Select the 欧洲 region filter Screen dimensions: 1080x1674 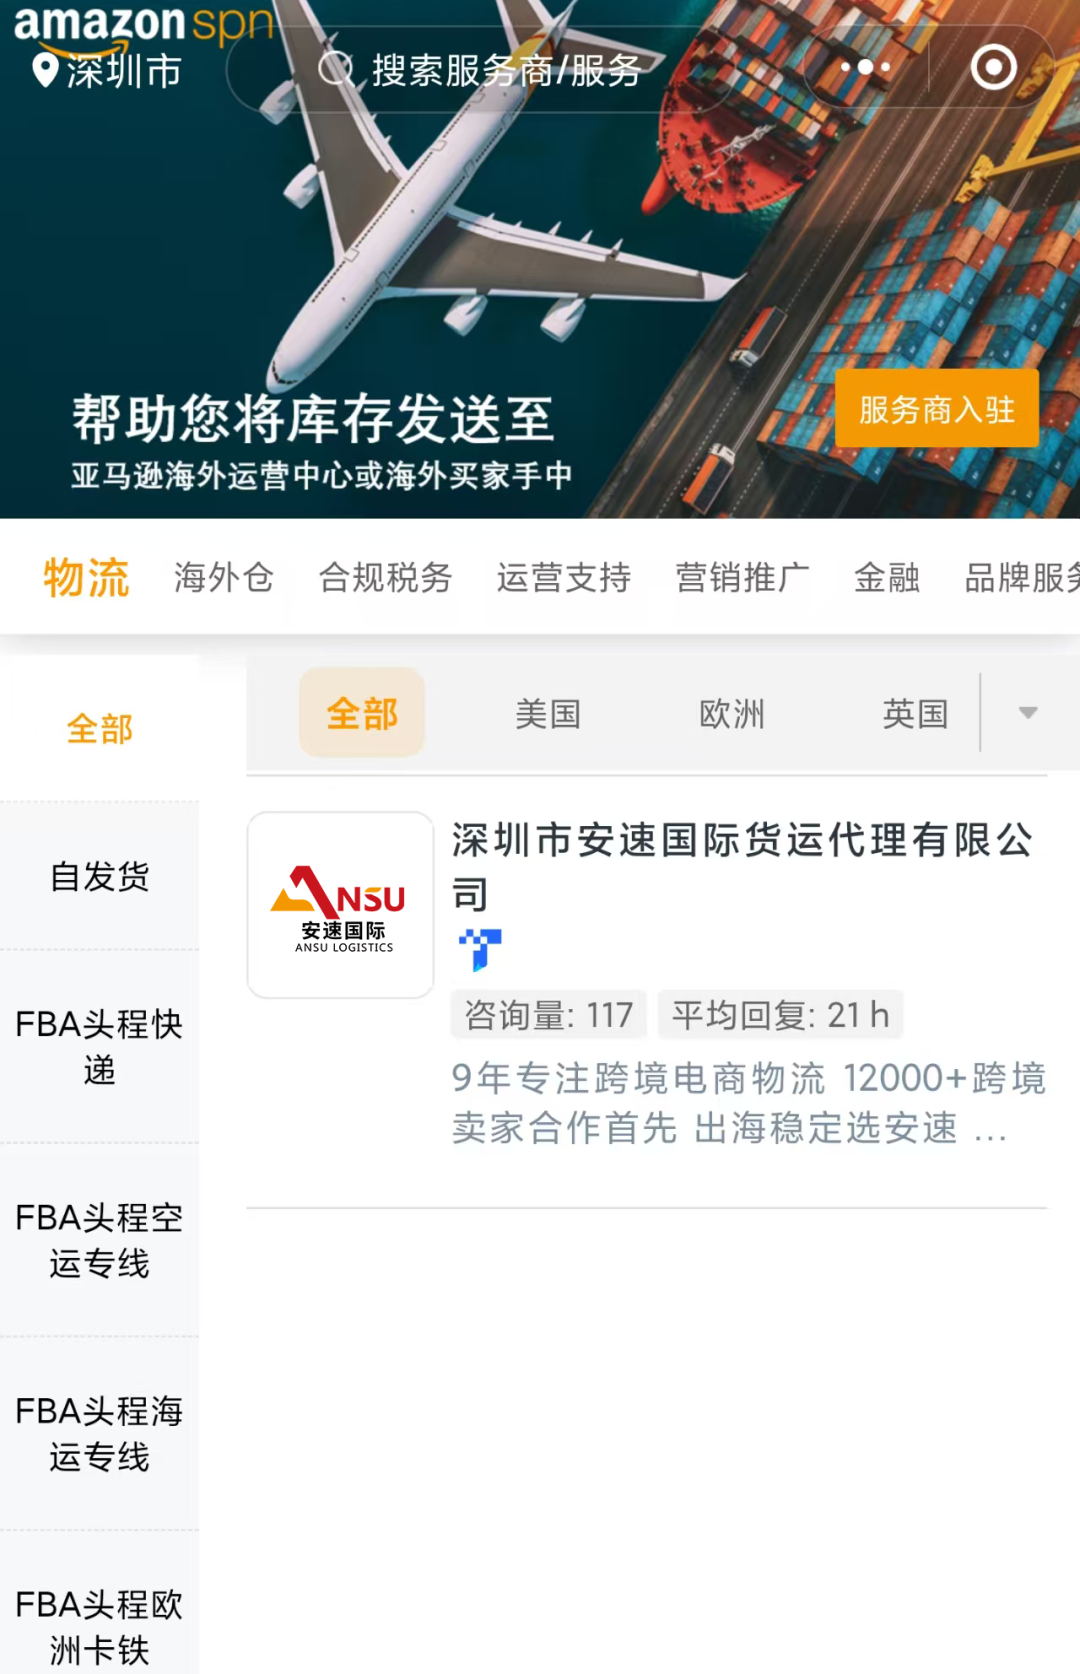732,713
